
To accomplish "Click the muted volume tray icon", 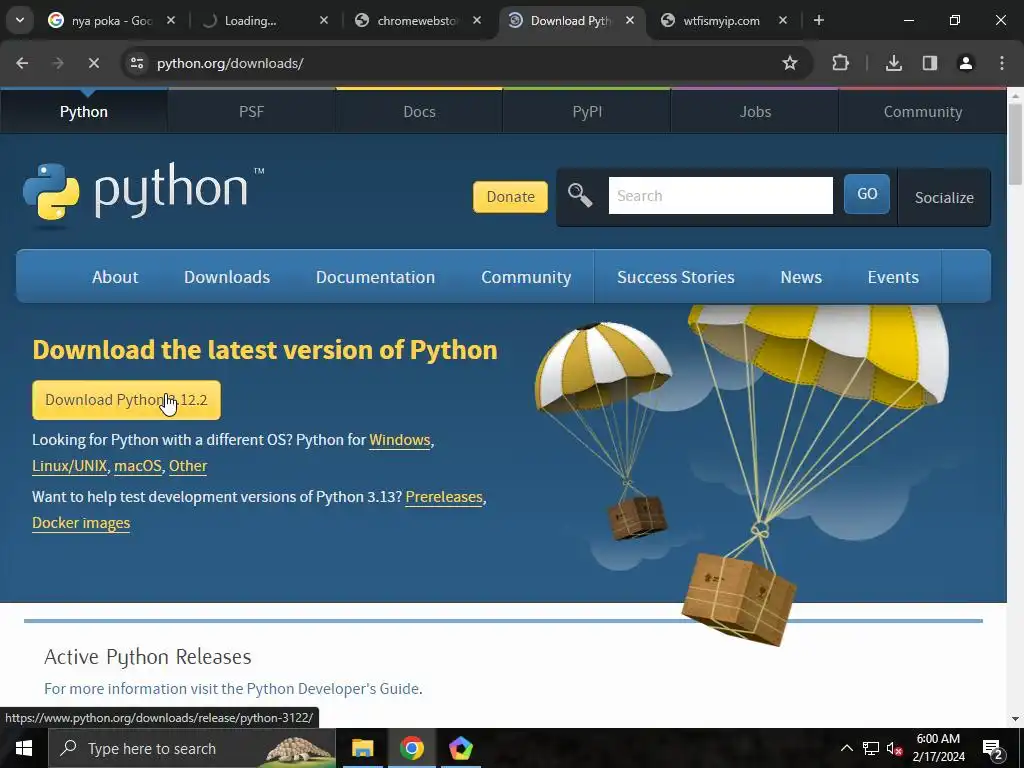I will coord(895,748).
